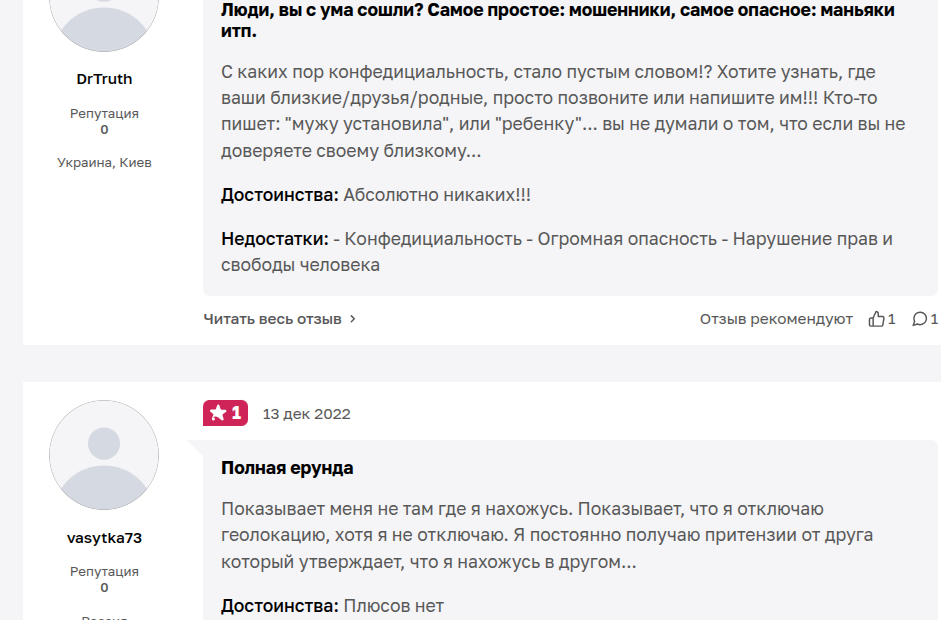
Task: Open vasytka73's profile avatar
Action: coord(104,455)
